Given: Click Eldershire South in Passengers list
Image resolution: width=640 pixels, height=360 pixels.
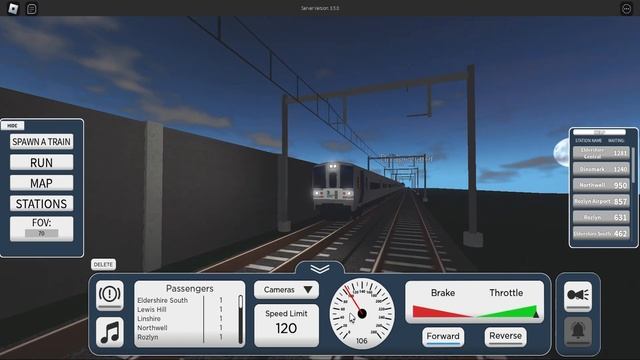Looking at the screenshot, I should tap(162, 300).
